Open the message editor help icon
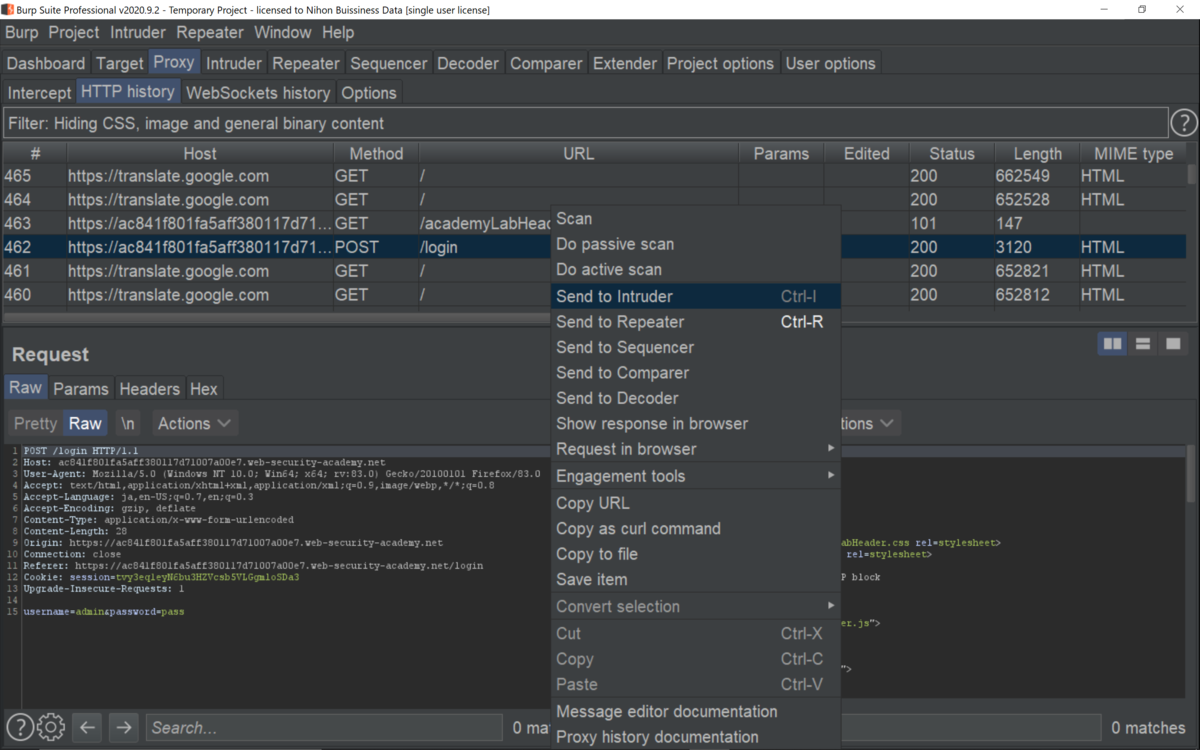The height and width of the screenshot is (750, 1200). (20, 727)
